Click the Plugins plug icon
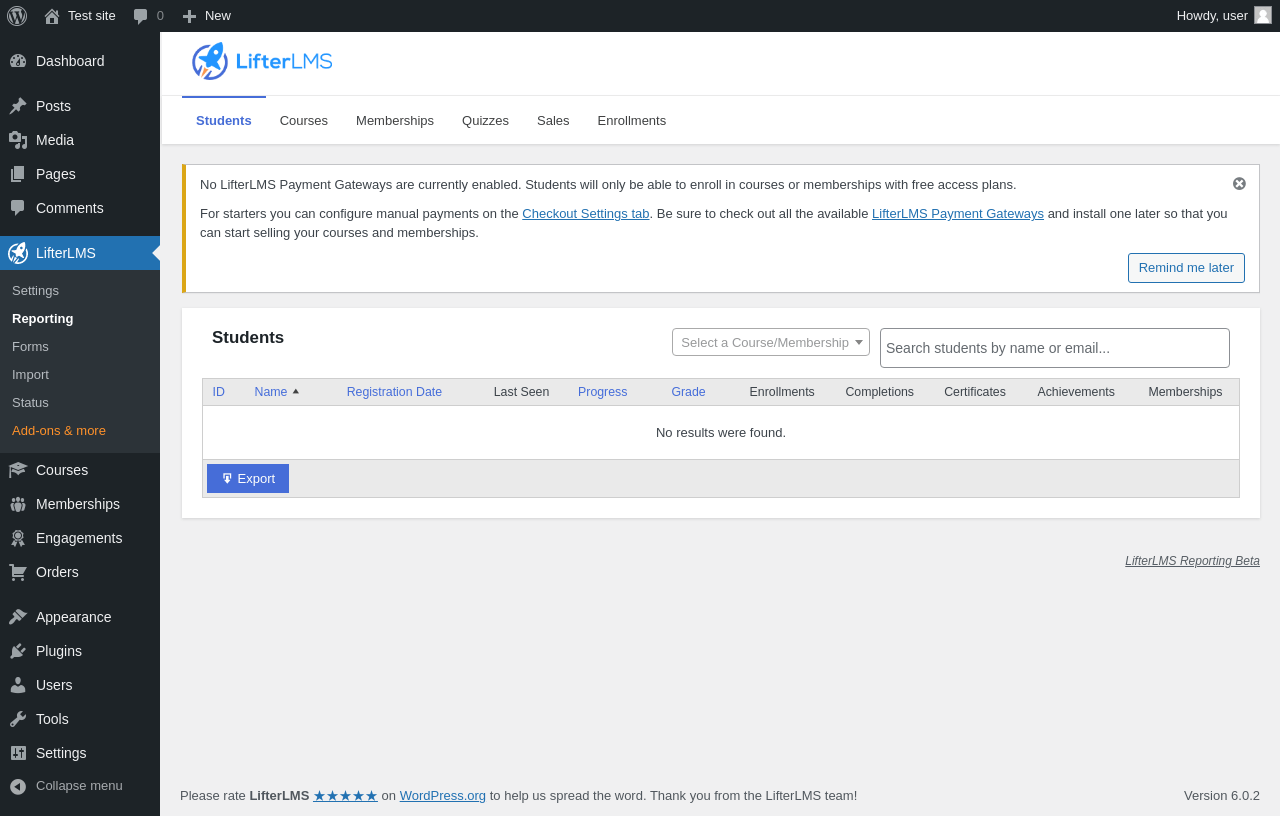 click(x=18, y=651)
